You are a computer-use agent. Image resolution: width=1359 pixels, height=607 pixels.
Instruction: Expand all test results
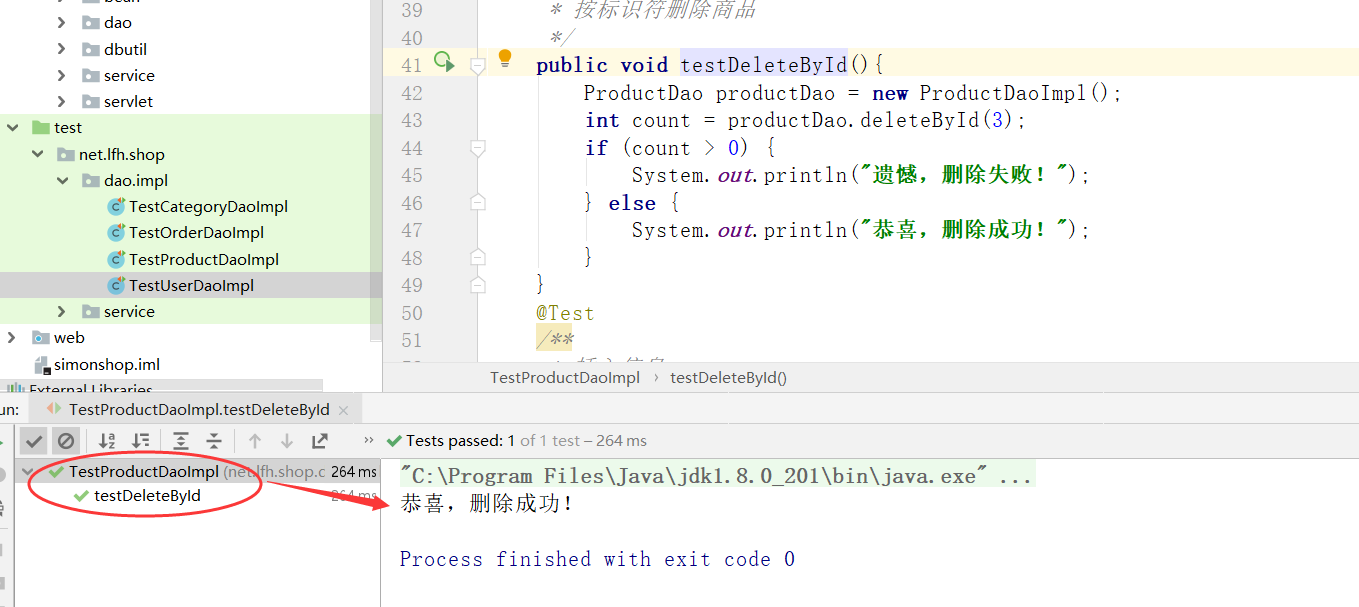tap(181, 441)
